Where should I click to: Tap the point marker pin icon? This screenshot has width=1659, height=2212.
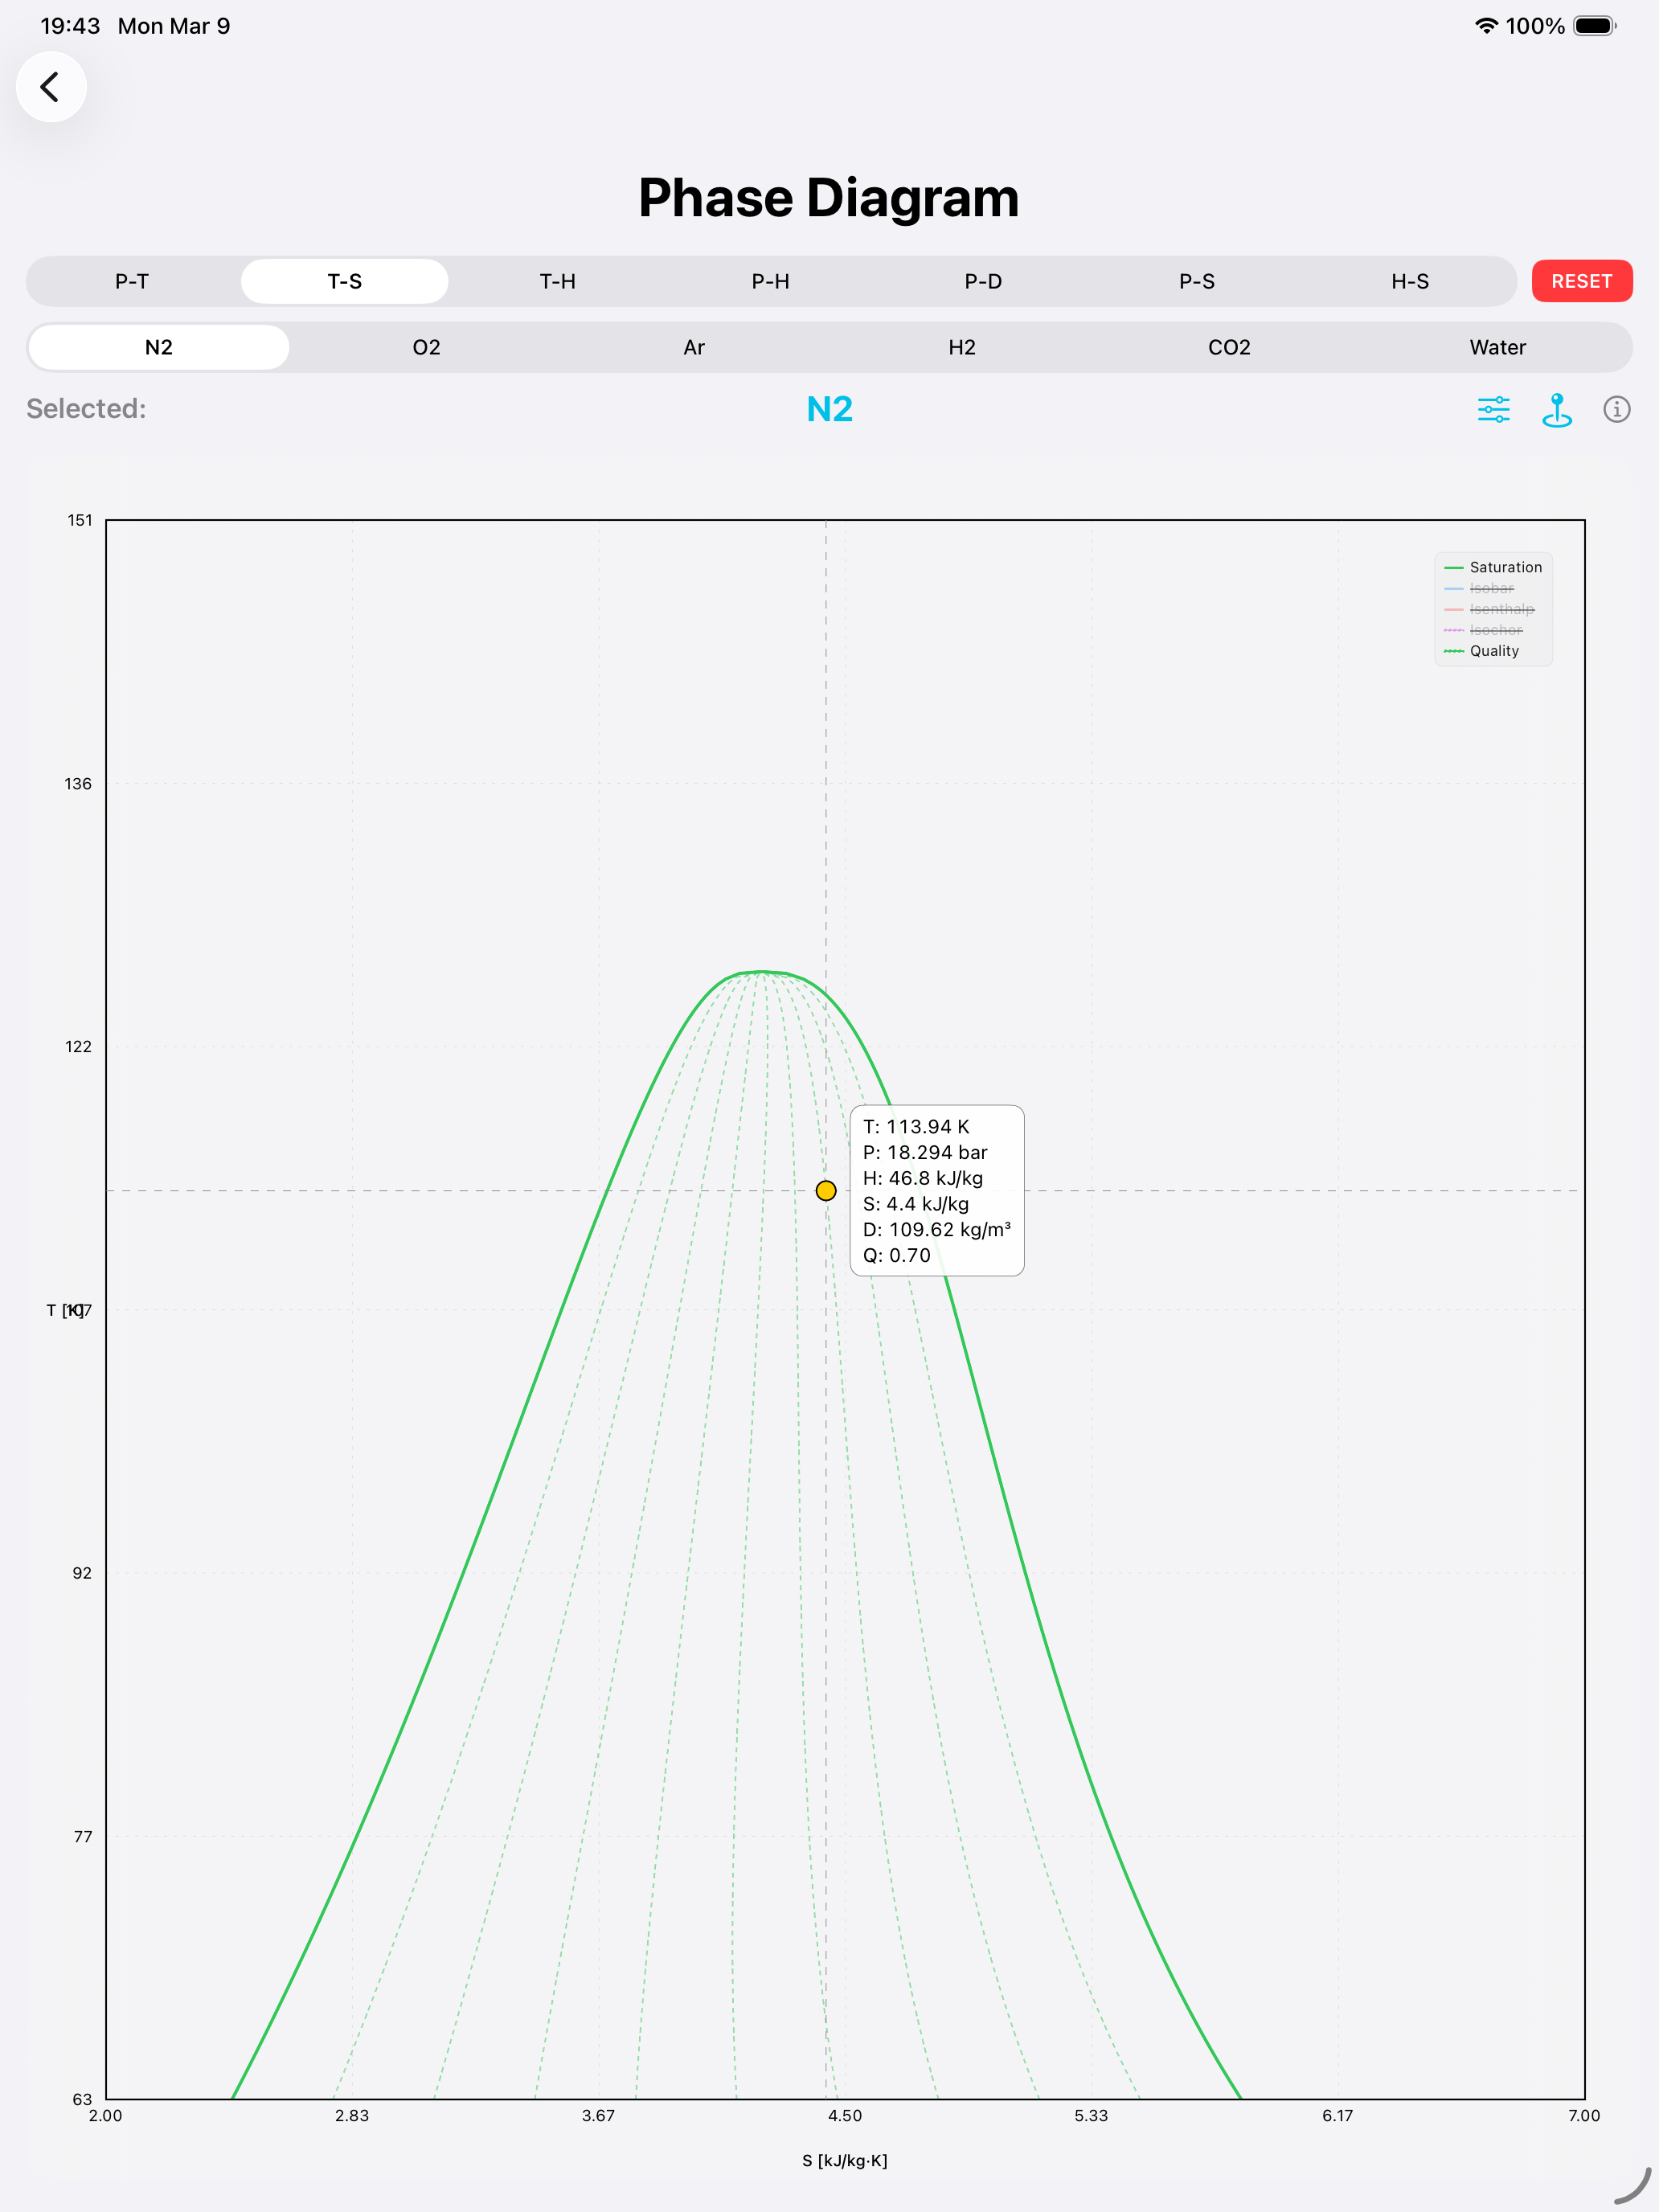[1556, 409]
